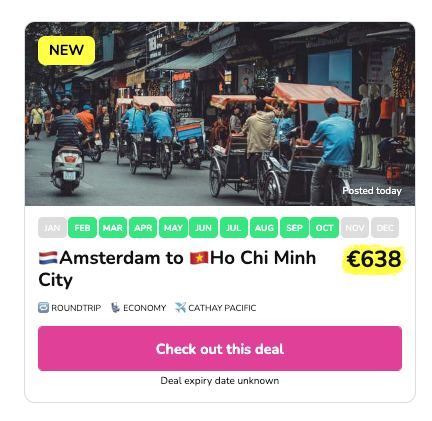Click the roundtrip arrows icon
Screen dimensions: 432x421
43,307
